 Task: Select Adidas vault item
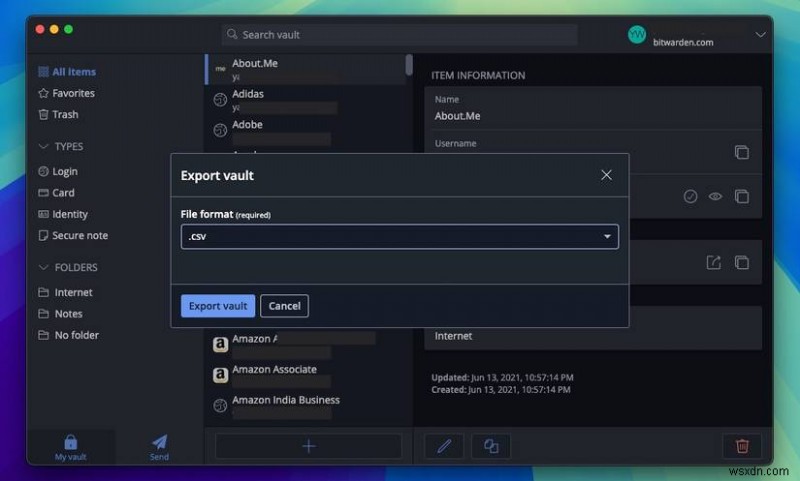(x=306, y=100)
